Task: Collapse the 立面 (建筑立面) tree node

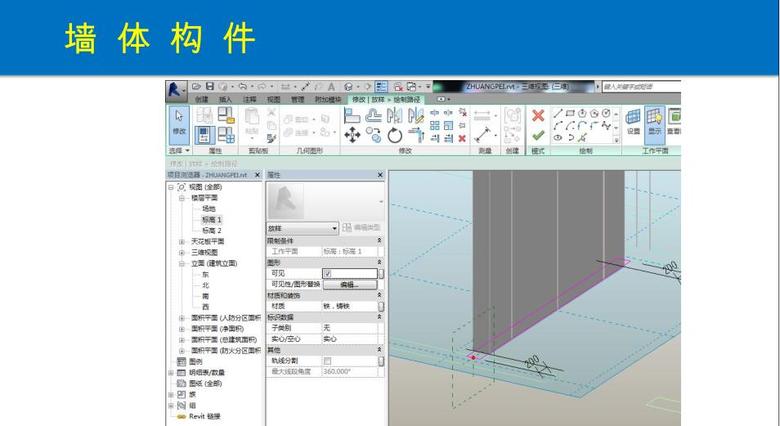Action: pyautogui.click(x=183, y=263)
